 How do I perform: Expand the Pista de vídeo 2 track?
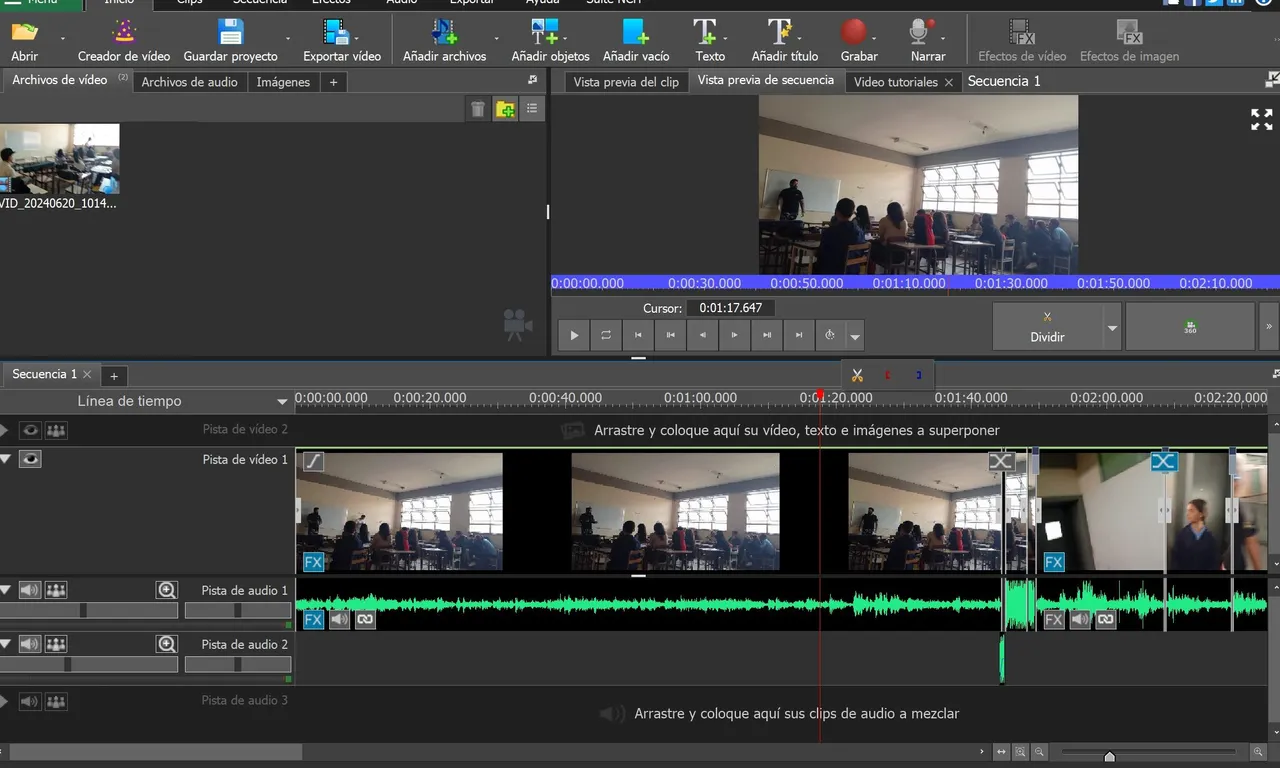(x=6, y=430)
